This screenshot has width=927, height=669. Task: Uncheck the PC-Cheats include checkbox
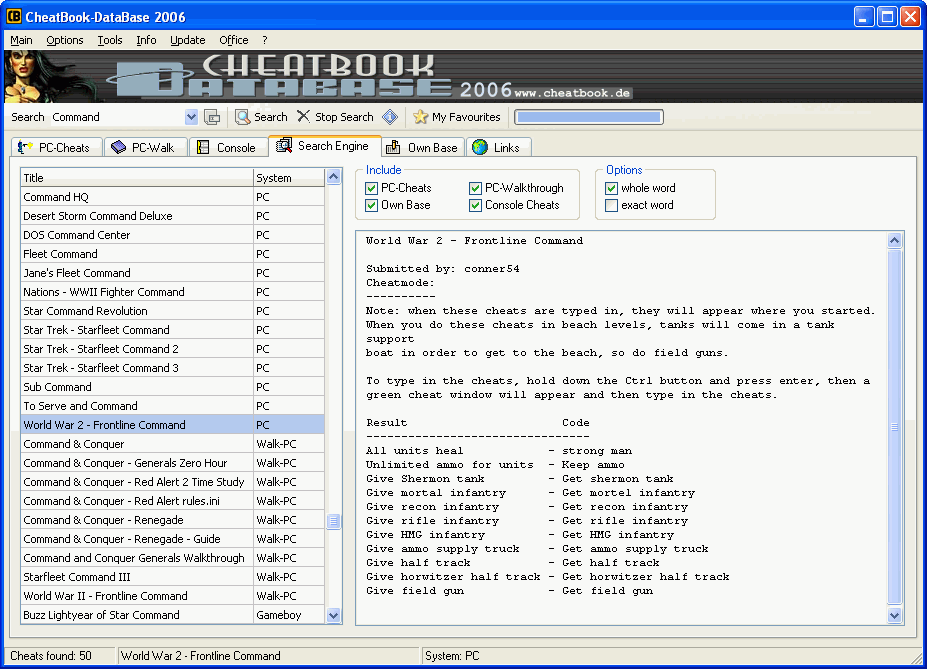(x=372, y=188)
